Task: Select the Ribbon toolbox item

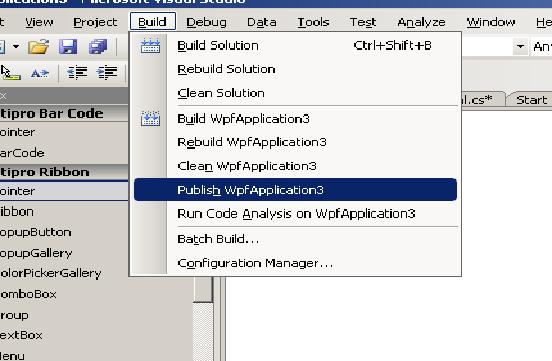Action: 64,212
